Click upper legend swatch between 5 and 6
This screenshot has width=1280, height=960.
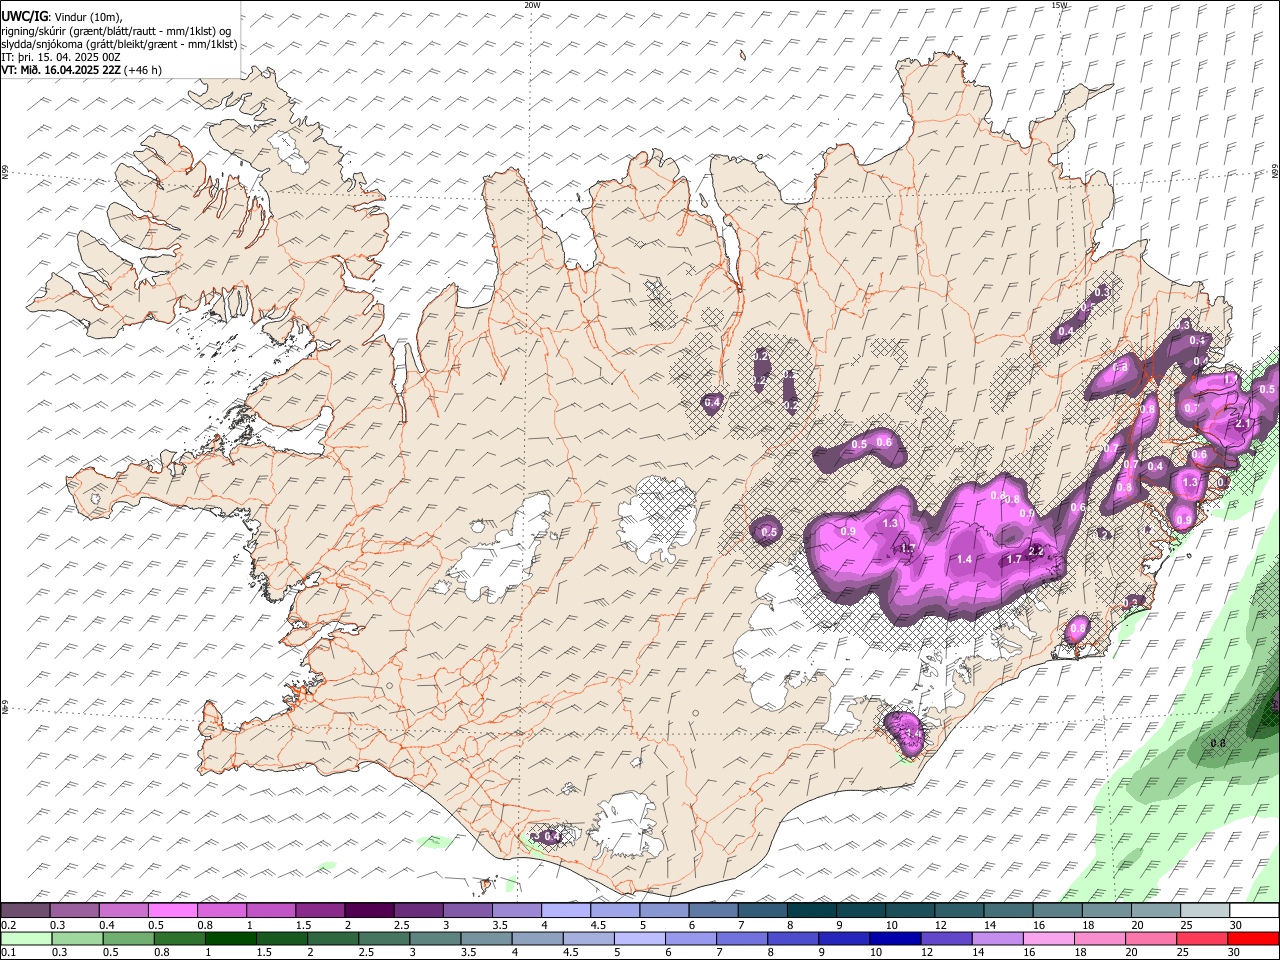click(665, 911)
